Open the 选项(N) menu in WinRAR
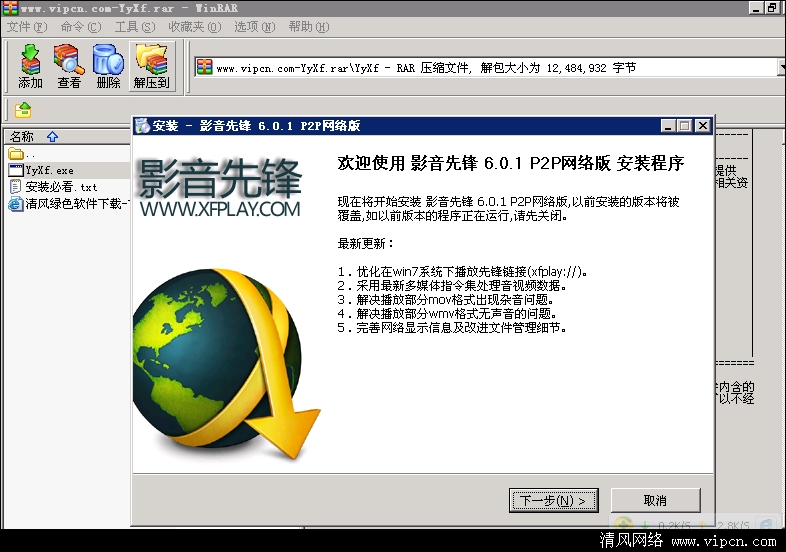The width and height of the screenshot is (786, 552). (255, 27)
